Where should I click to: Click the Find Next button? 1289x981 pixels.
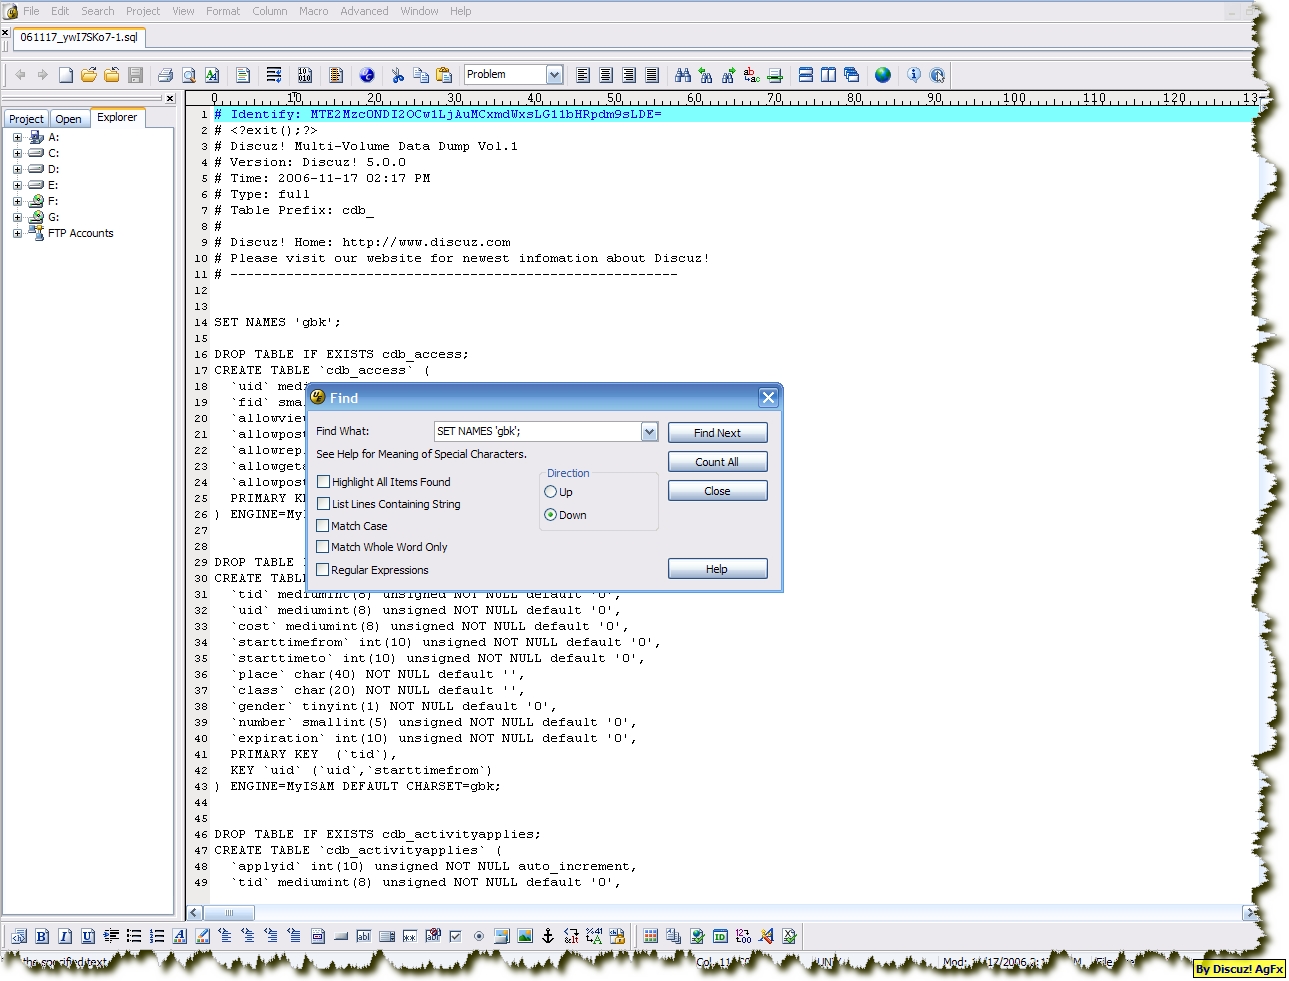tap(717, 433)
